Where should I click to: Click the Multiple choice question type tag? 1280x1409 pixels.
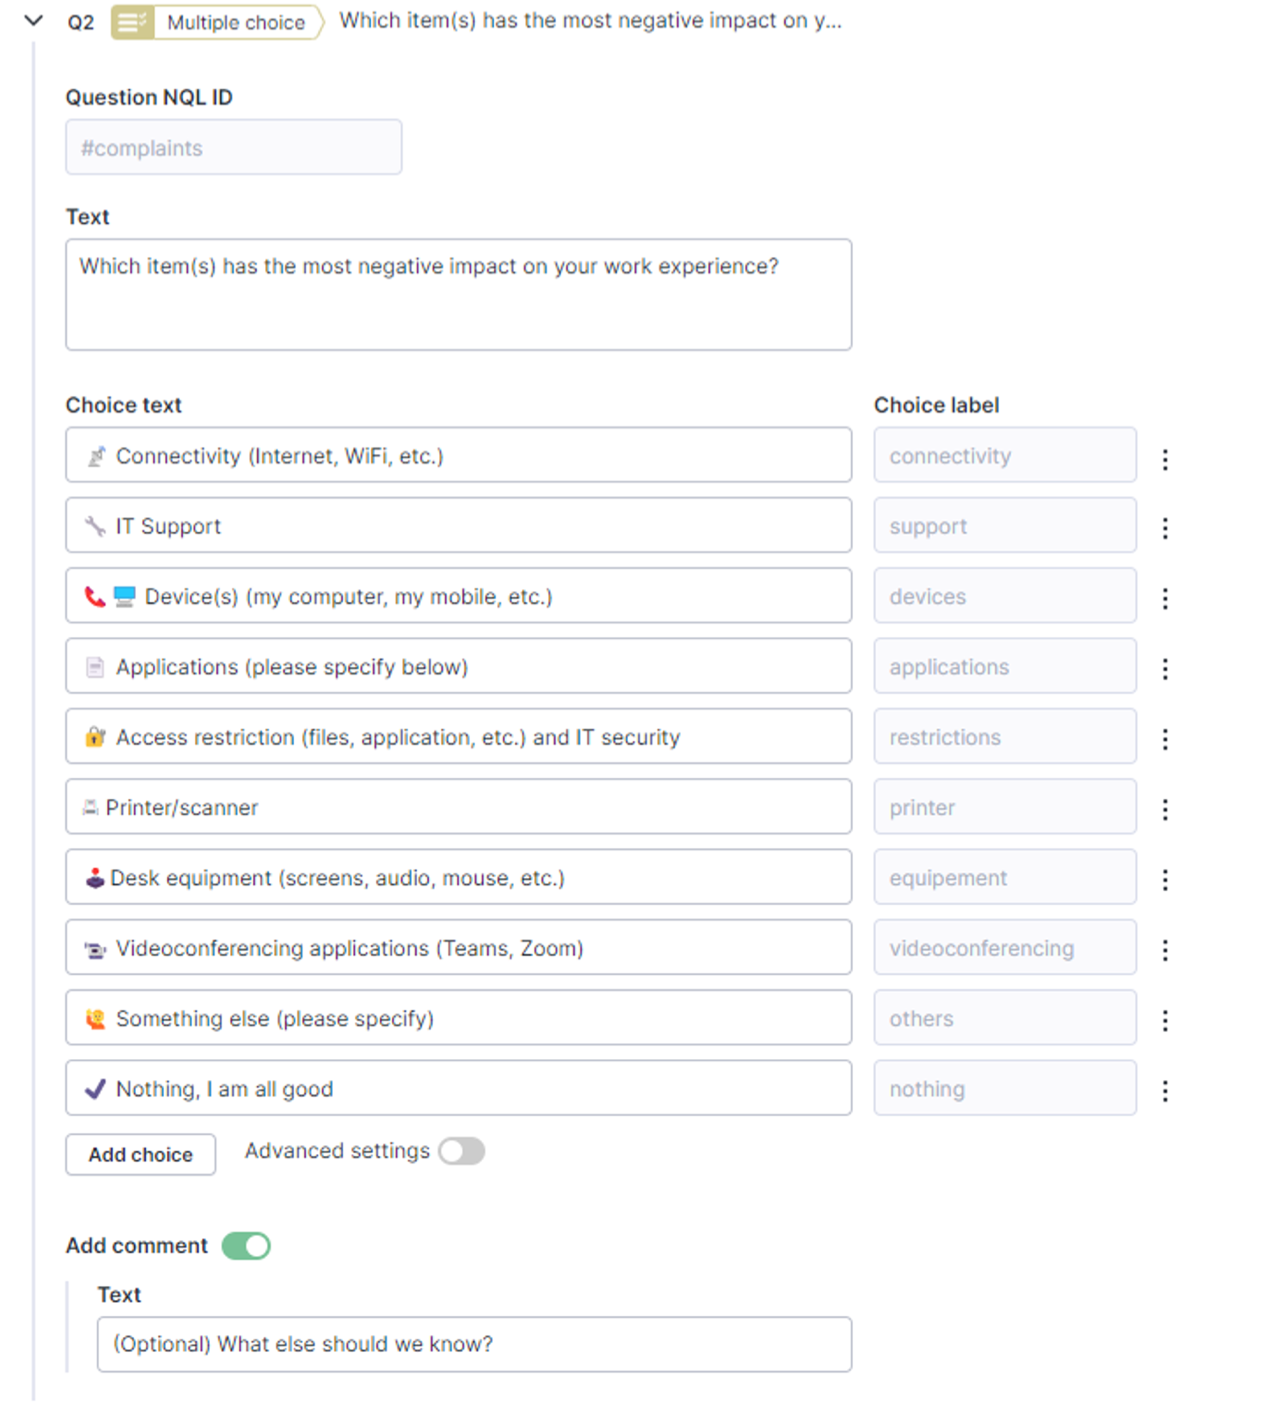(218, 22)
